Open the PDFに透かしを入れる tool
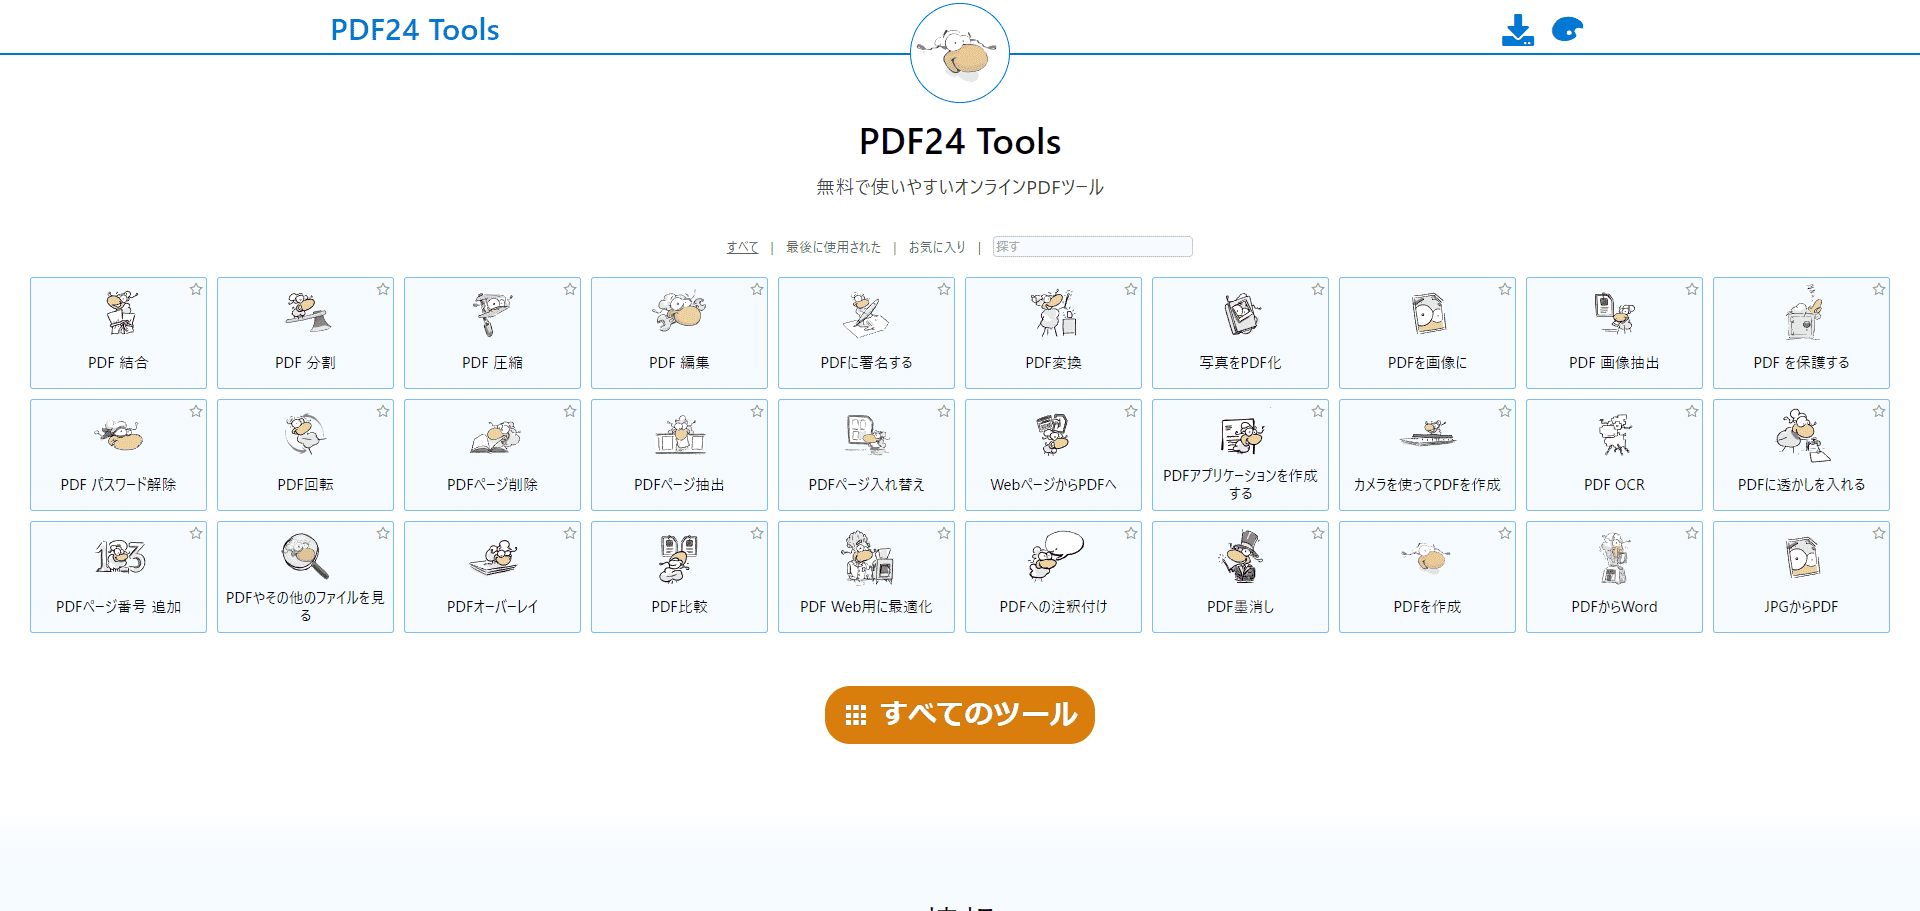The image size is (1920, 911). (1801, 455)
